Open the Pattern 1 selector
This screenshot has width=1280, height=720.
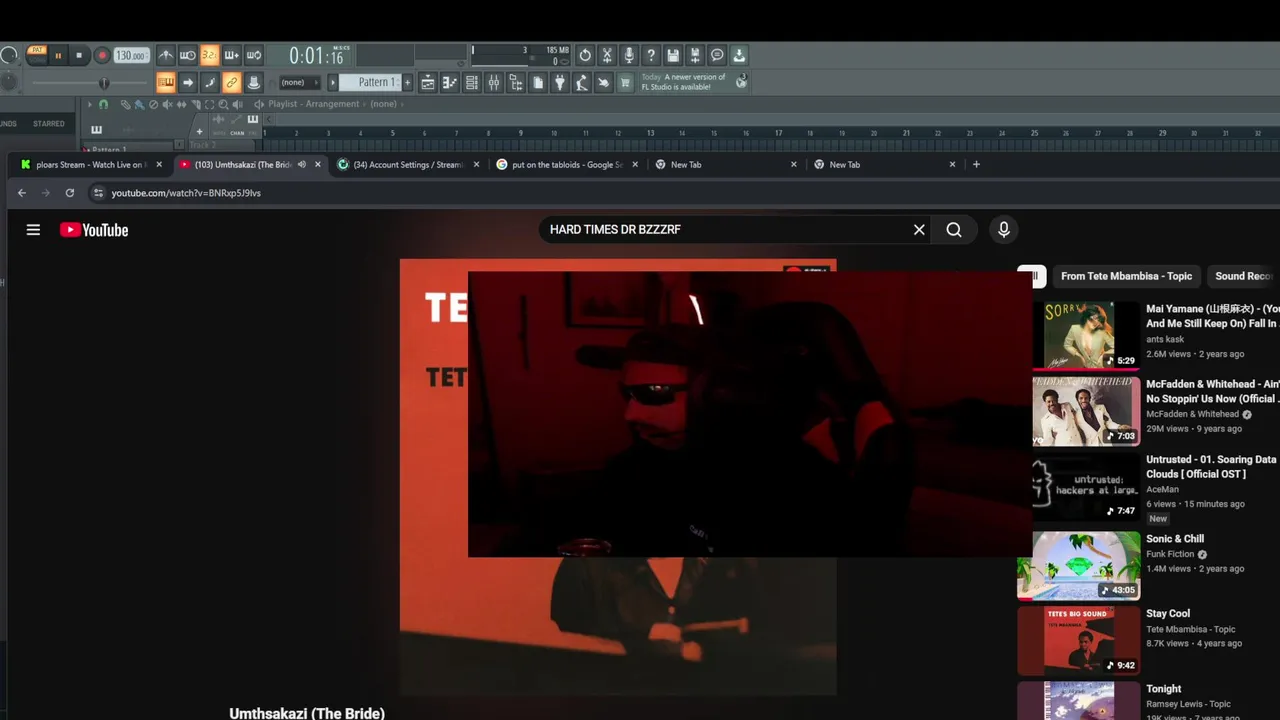pos(369,83)
